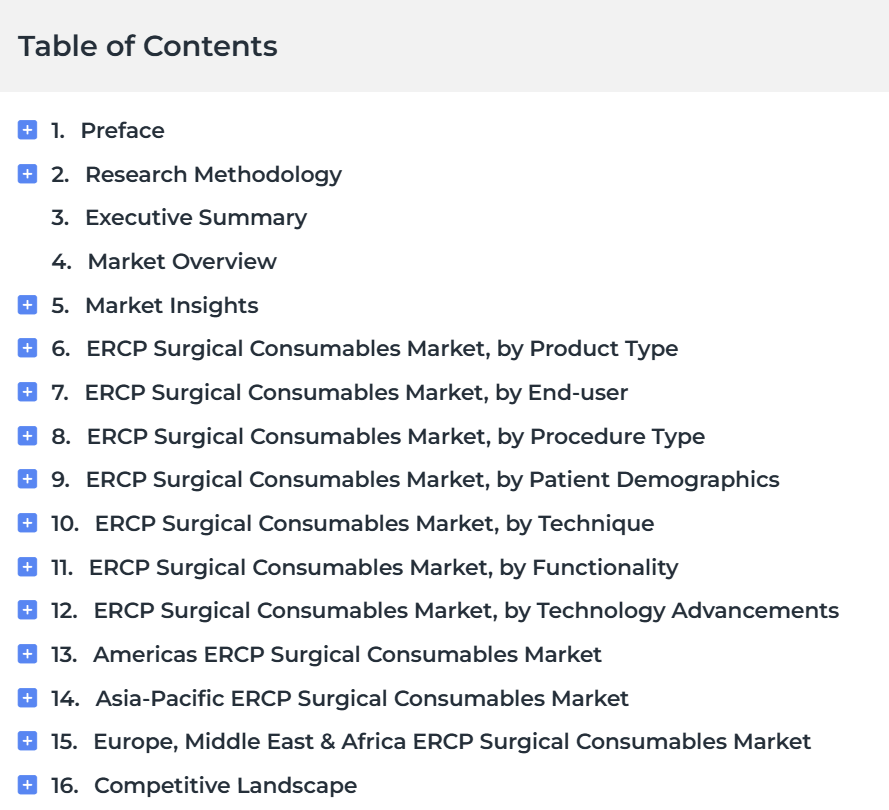Click plus icon beside by Functionality
889x810 pixels.
coord(27,566)
